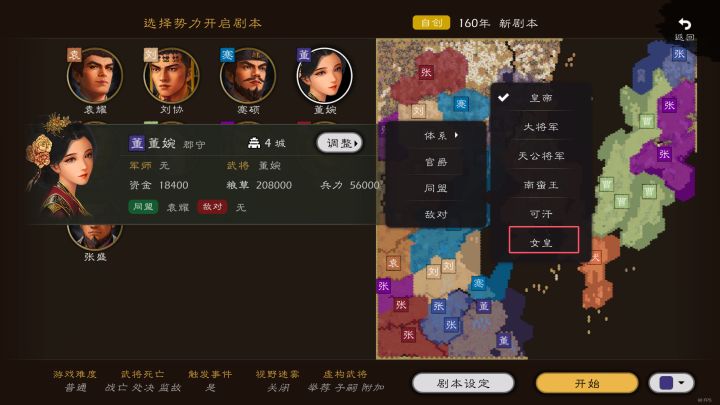Open the 同盟 menu entry
Viewport: 720px width, 405px height.
click(x=436, y=188)
